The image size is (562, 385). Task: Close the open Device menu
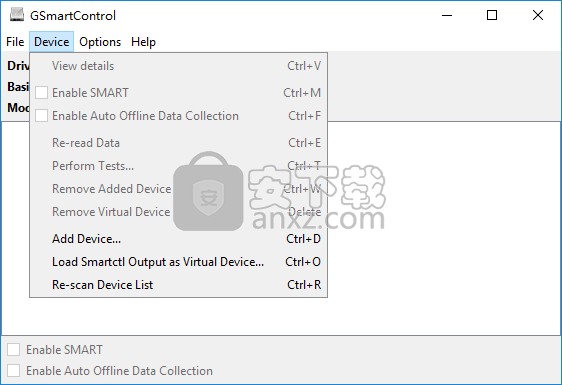point(52,42)
